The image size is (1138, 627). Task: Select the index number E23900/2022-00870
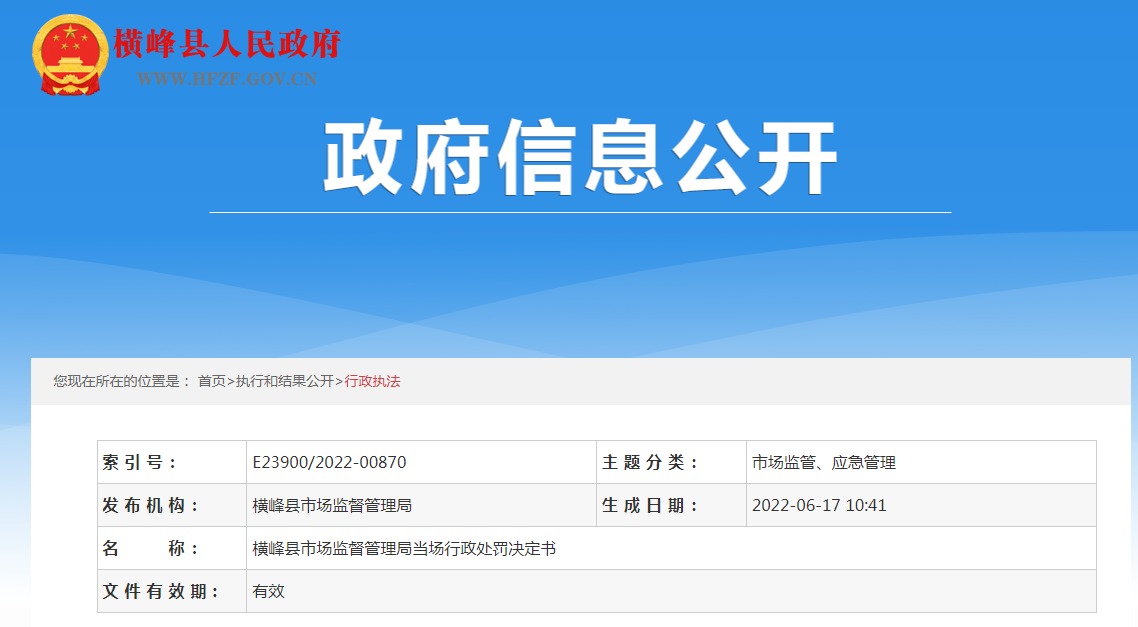(329, 462)
